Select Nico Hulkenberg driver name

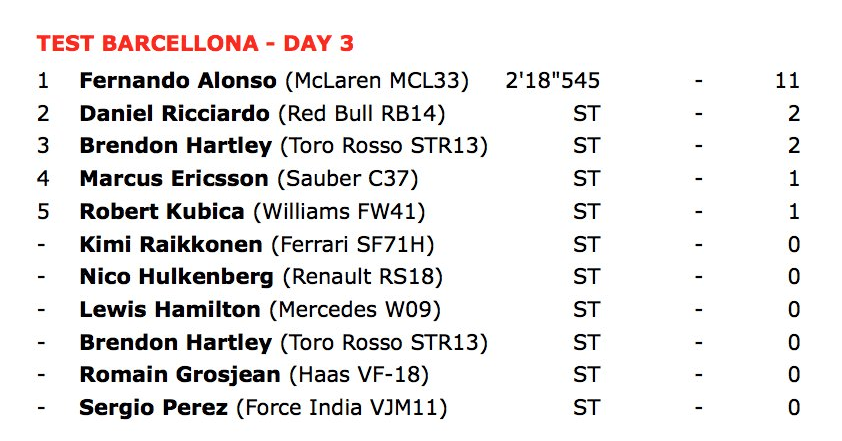pos(177,277)
